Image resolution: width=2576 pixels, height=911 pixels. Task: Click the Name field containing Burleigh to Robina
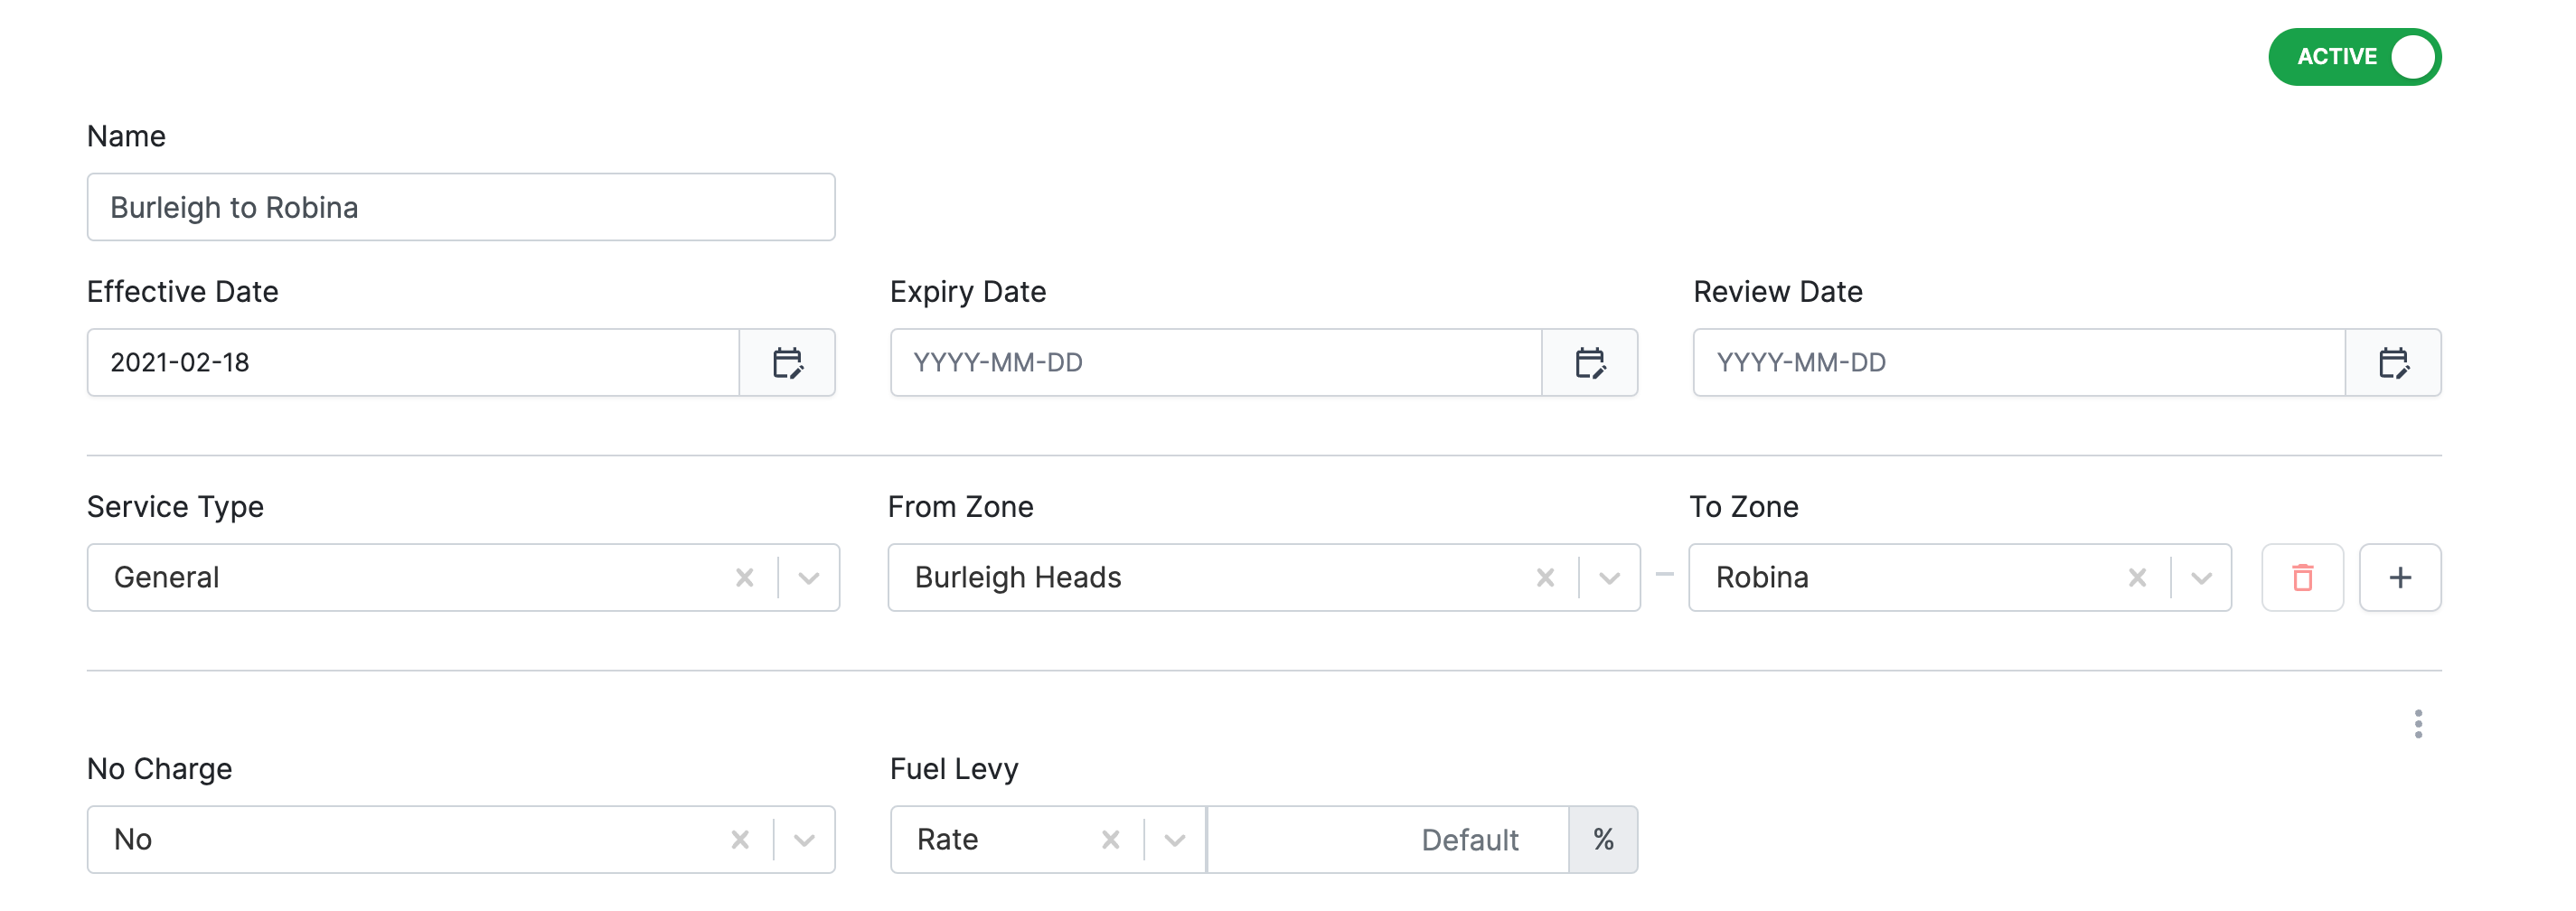pyautogui.click(x=460, y=207)
